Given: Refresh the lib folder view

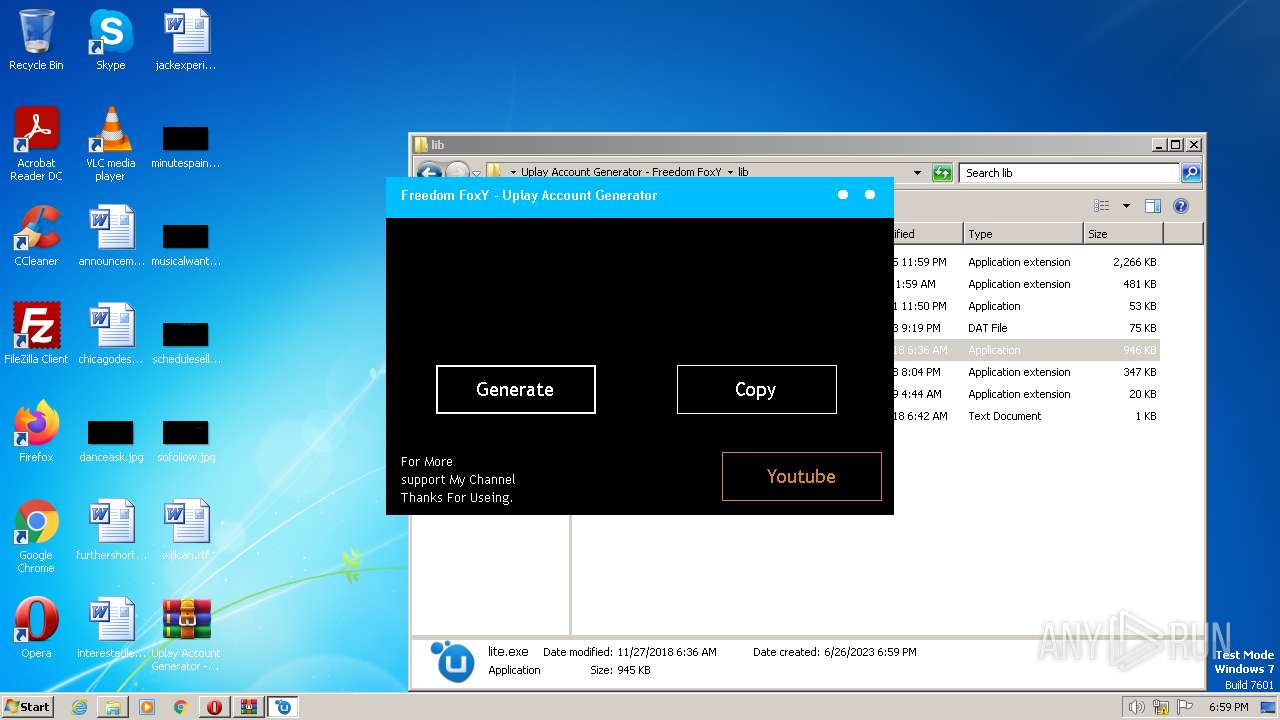Looking at the screenshot, I should pos(942,173).
